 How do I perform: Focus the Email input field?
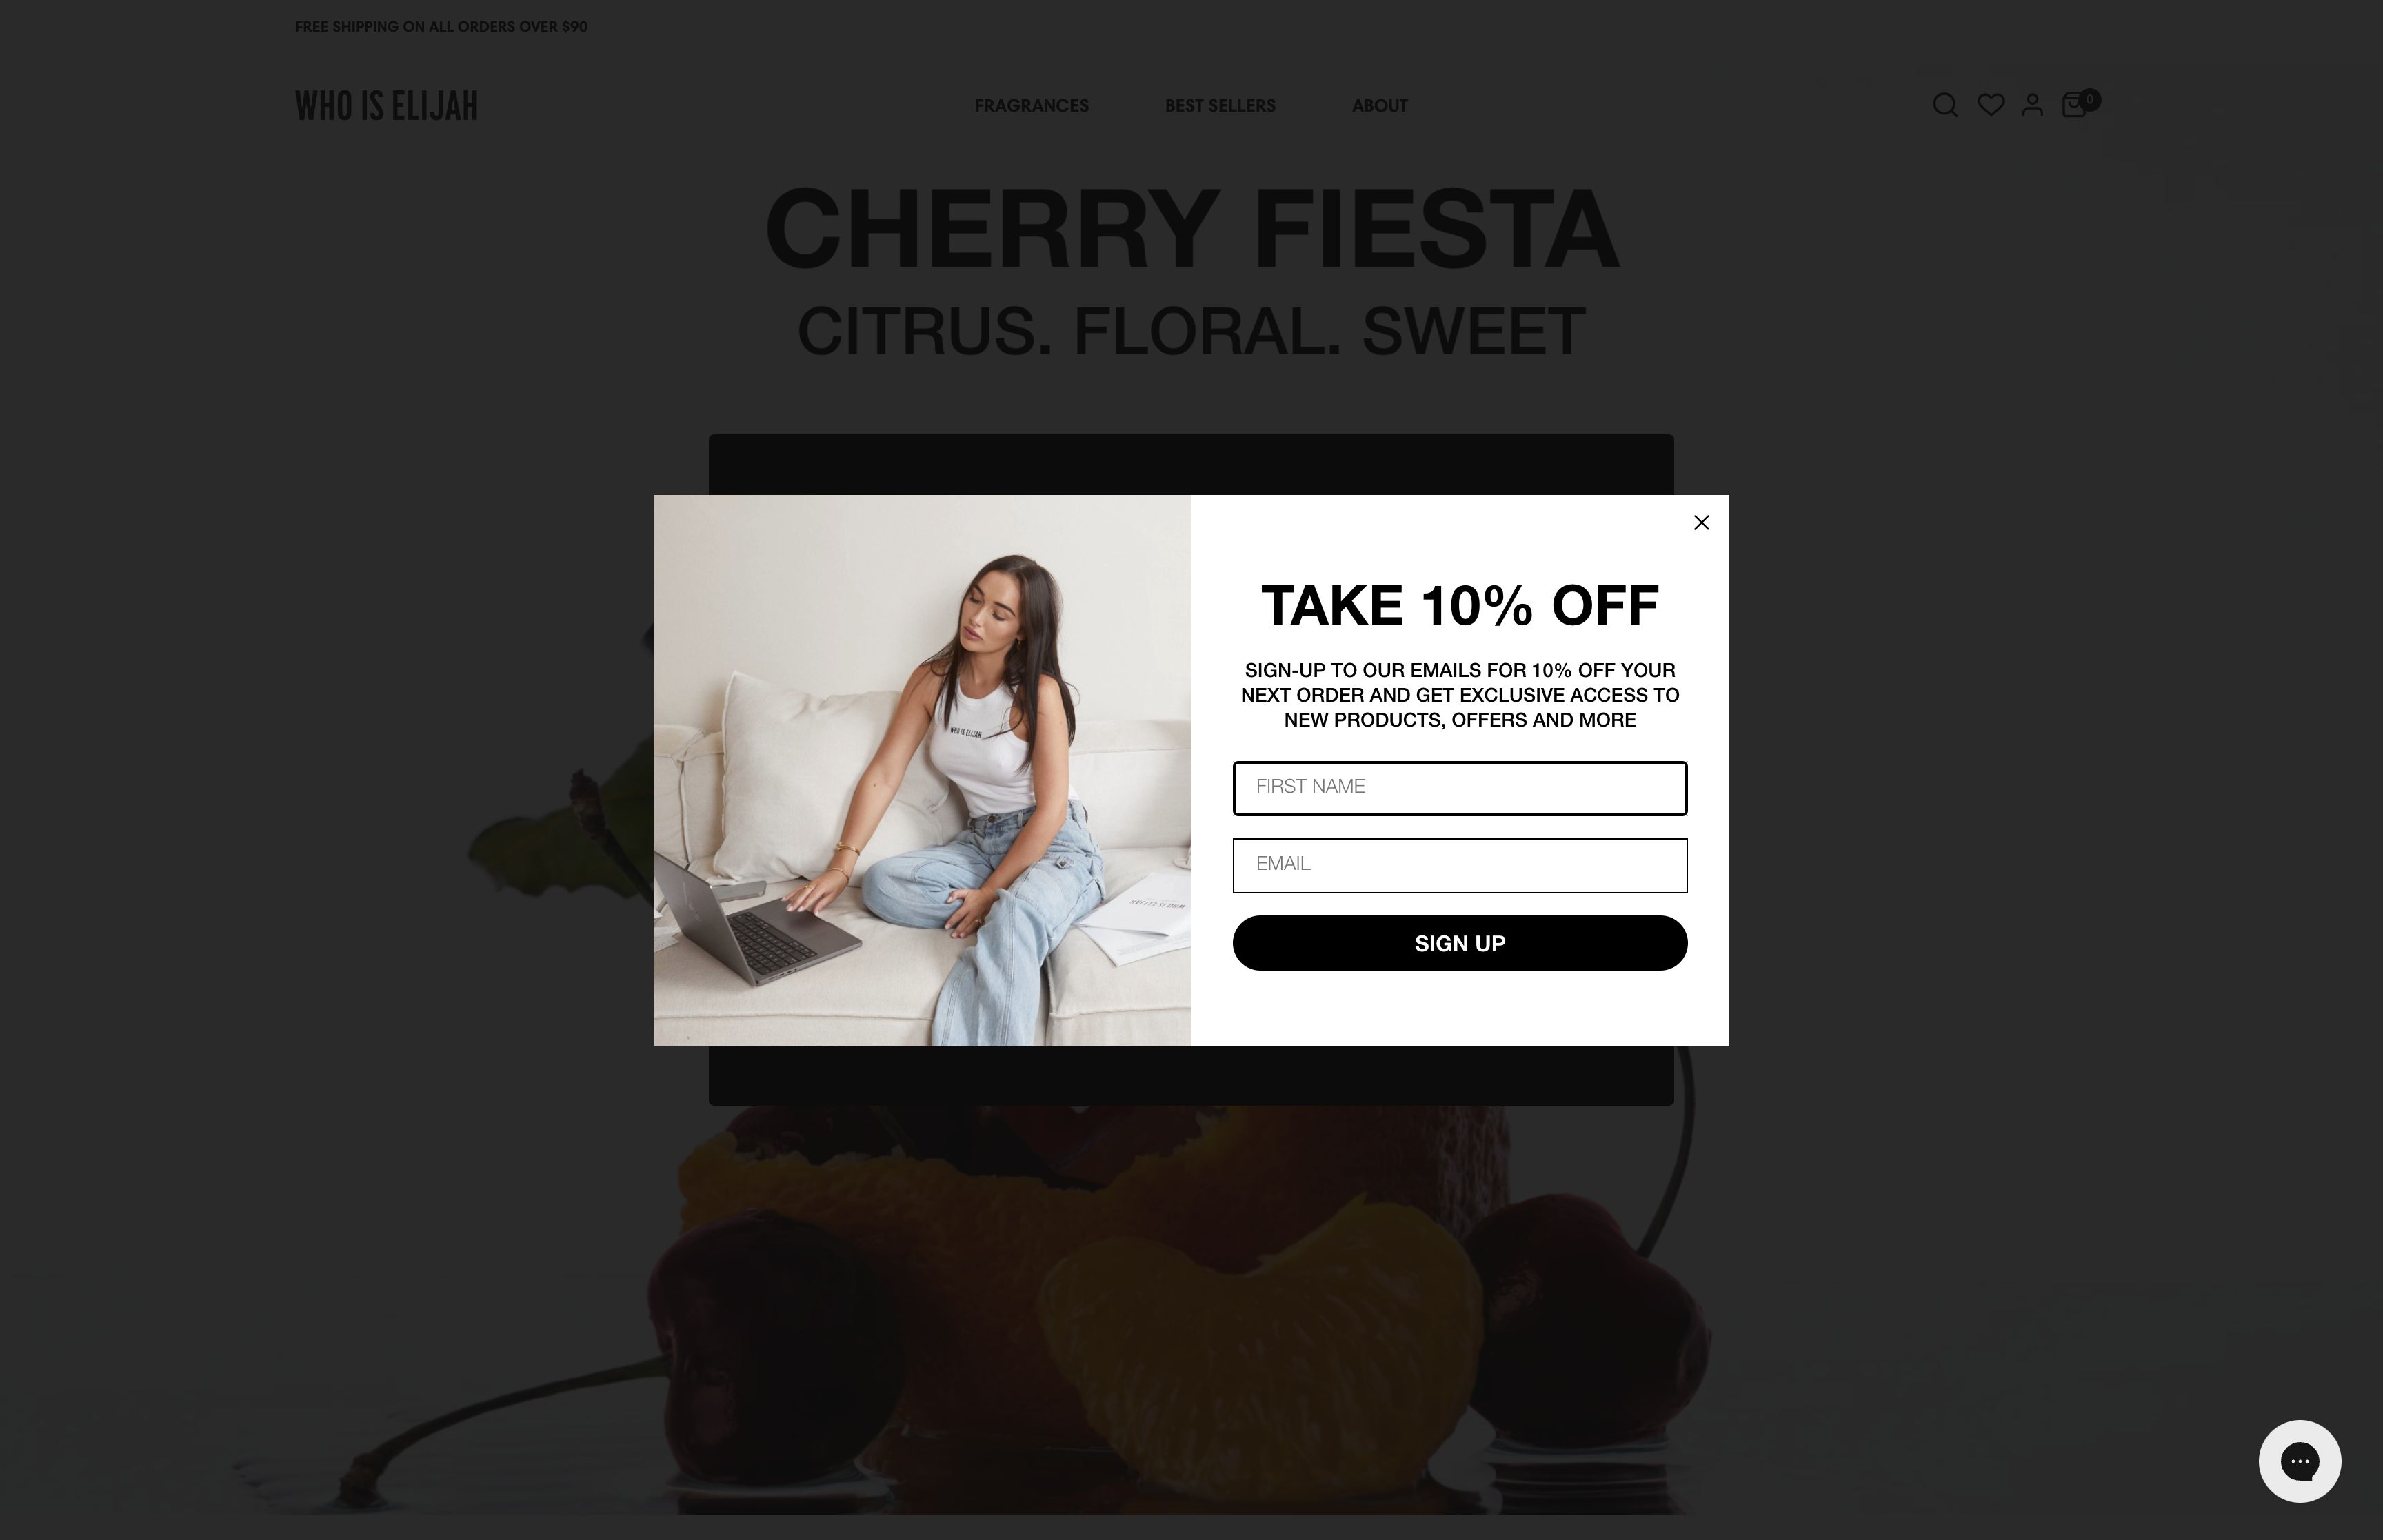[1459, 865]
